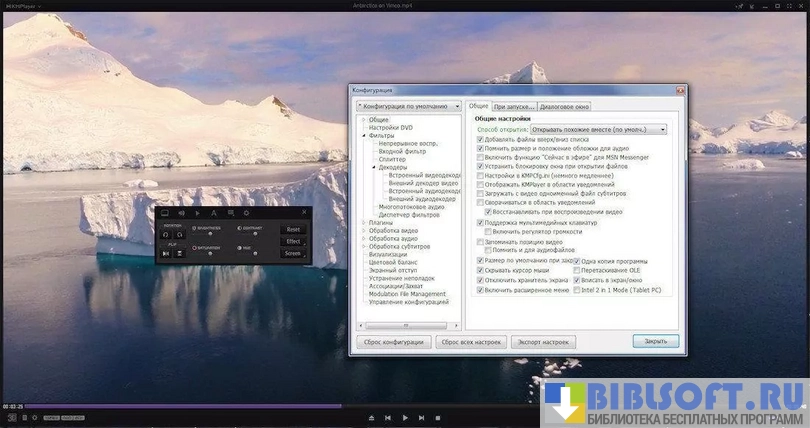The width and height of the screenshot is (810, 428).
Task: Open 'Конфигурация по умолчанию' dropdown
Action: (409, 106)
